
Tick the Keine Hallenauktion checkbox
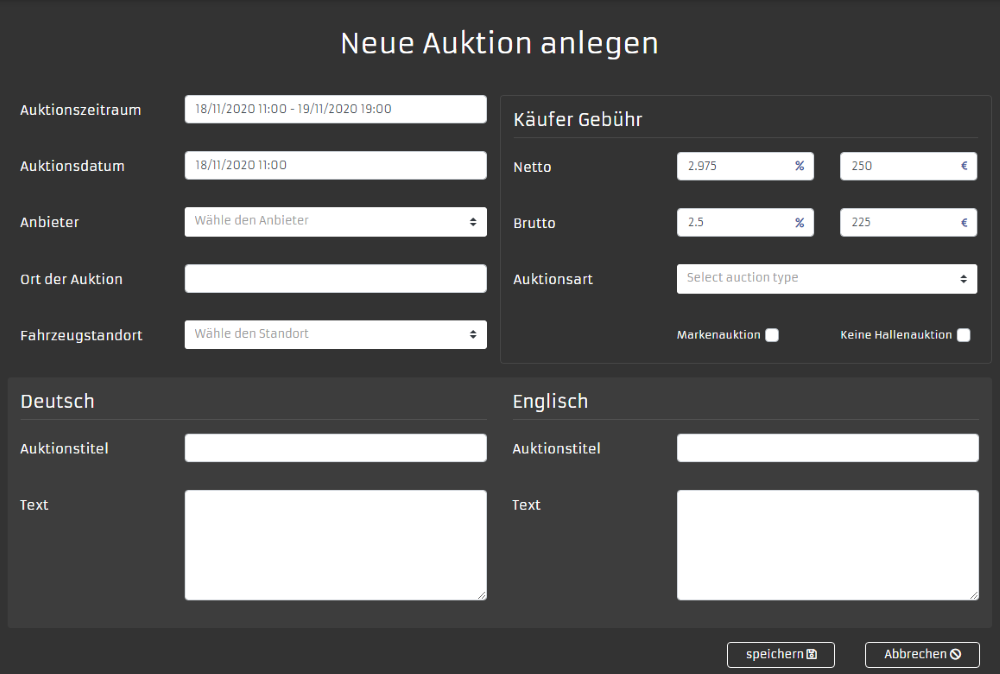[x=963, y=336]
